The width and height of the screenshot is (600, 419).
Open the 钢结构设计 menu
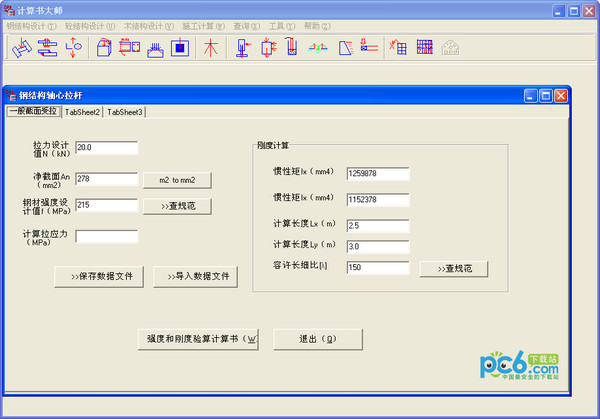point(31,26)
